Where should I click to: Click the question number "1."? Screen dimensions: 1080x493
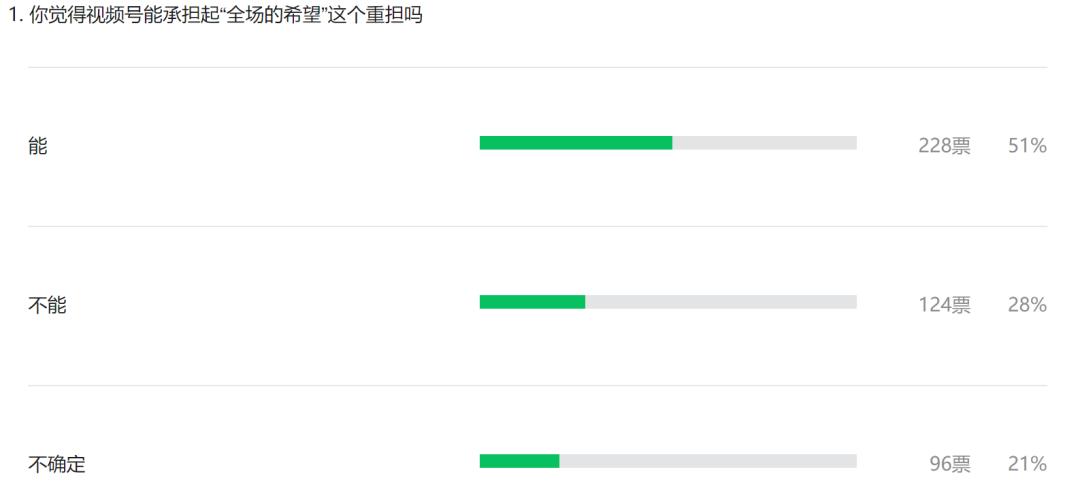coord(14,17)
